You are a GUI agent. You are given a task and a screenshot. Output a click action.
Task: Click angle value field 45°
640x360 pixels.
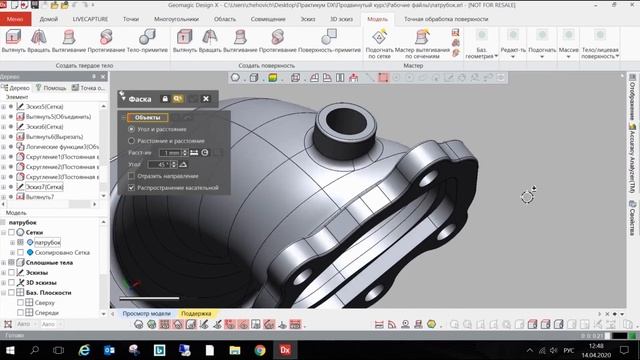pyautogui.click(x=160, y=164)
